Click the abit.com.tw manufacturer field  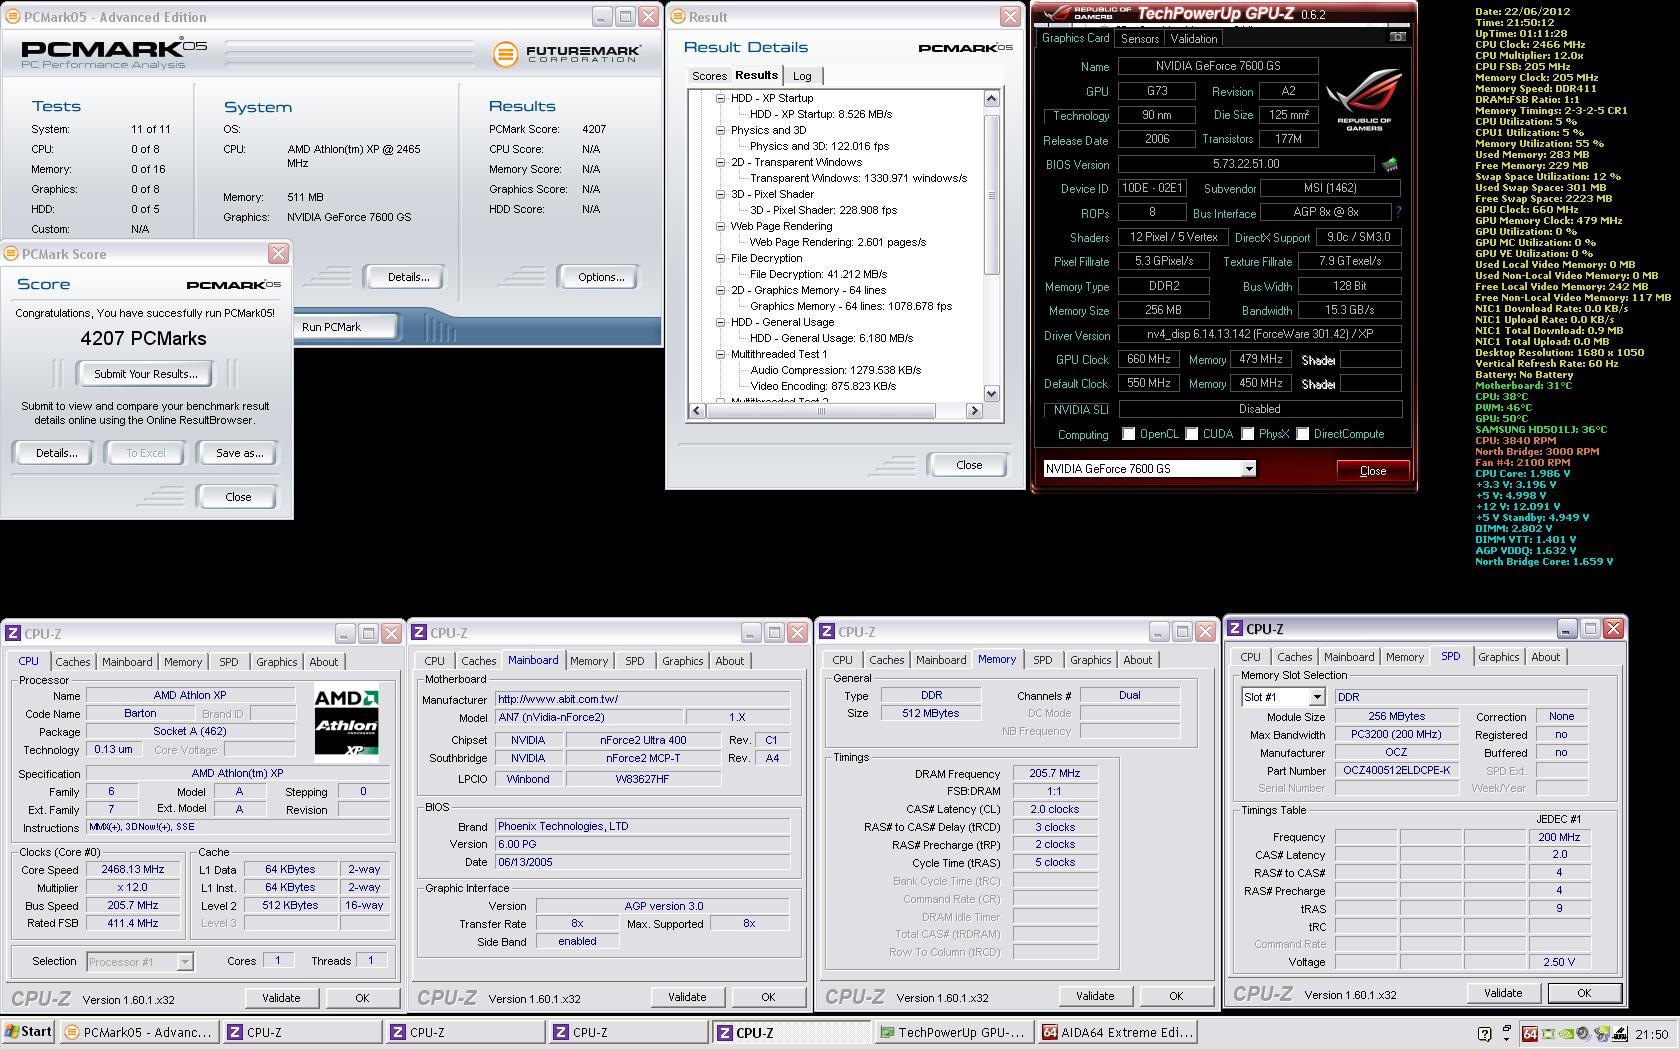(x=643, y=699)
